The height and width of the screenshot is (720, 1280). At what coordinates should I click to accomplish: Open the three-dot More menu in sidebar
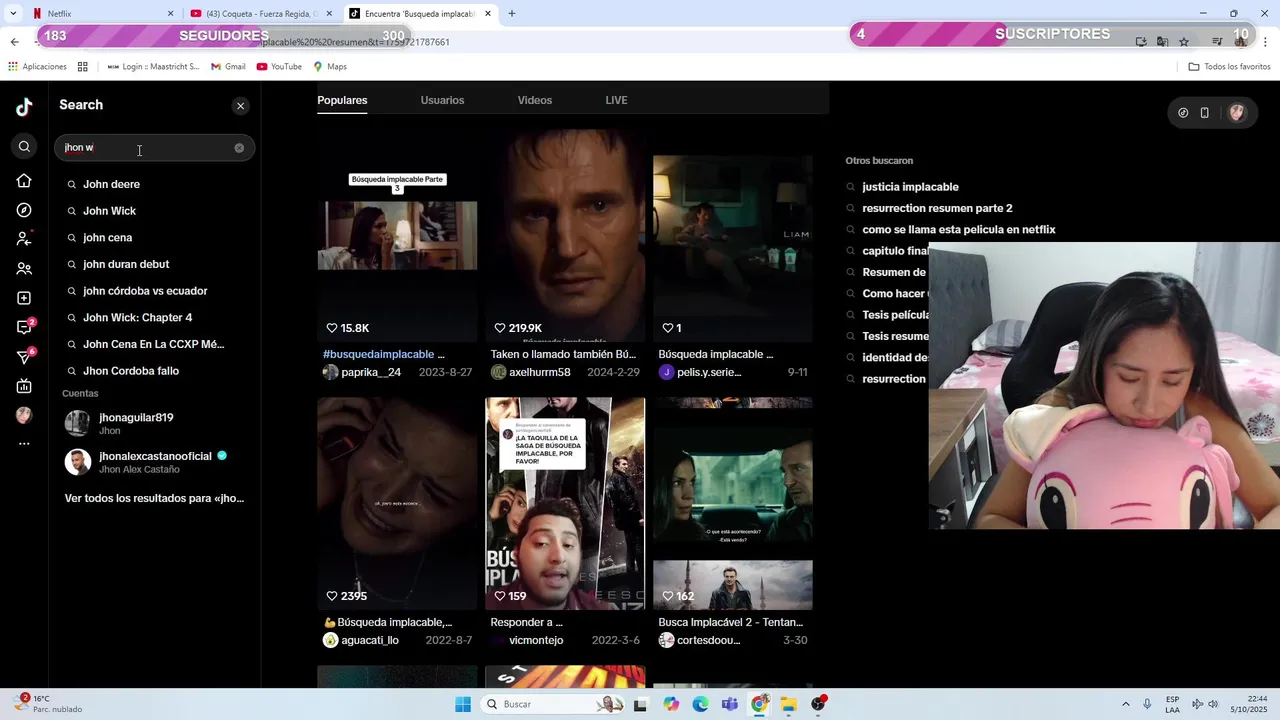[x=24, y=444]
